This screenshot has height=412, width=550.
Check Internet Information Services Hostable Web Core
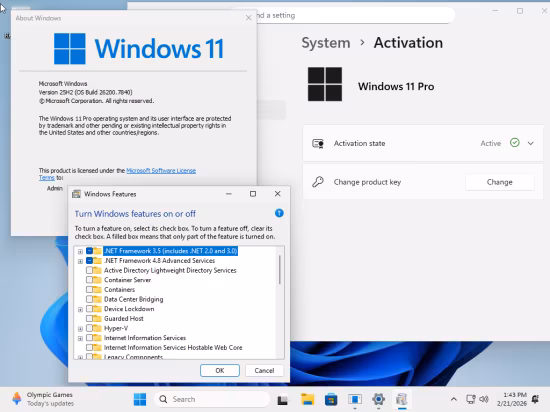(x=89, y=347)
